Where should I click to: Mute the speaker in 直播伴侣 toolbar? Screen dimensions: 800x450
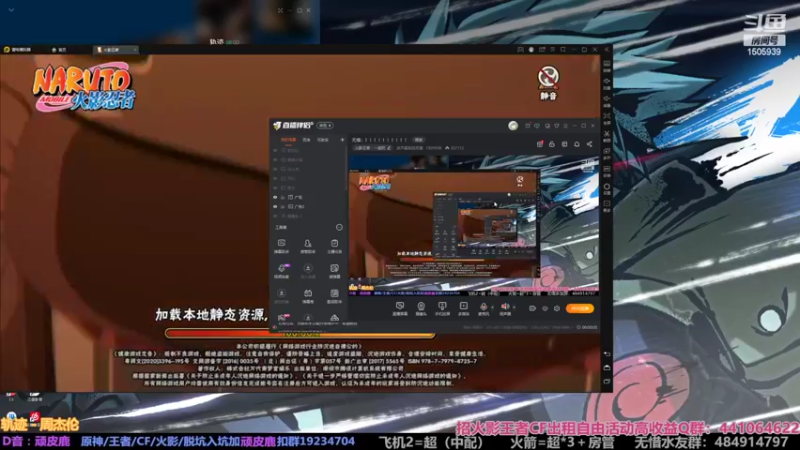click(x=505, y=308)
